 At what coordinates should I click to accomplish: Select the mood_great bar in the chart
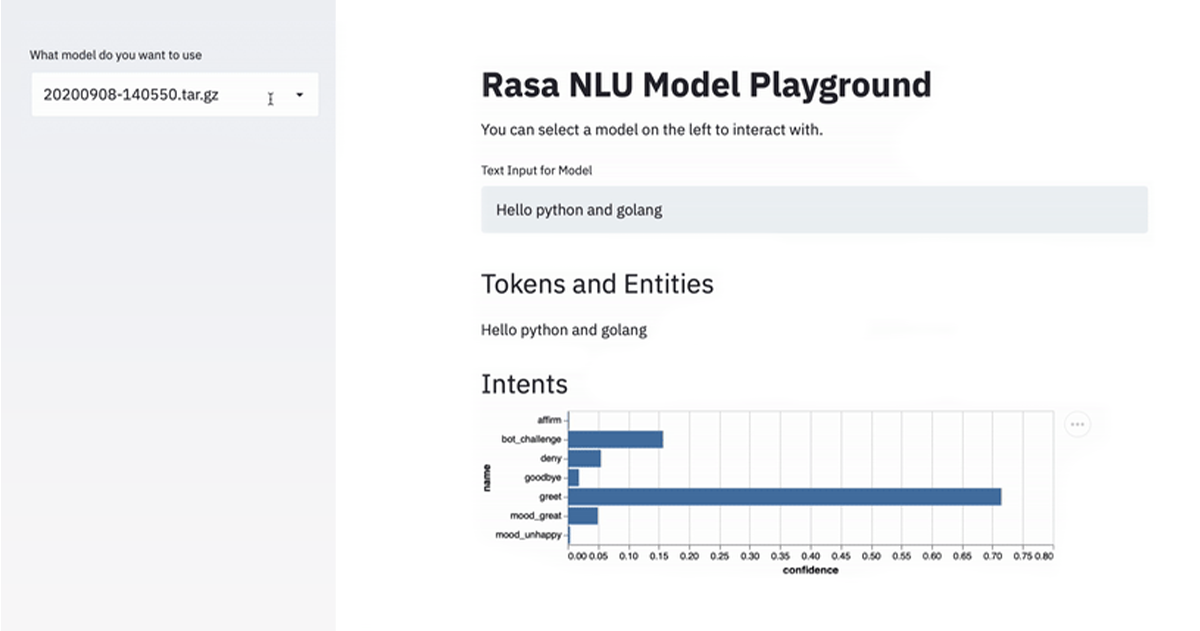tap(583, 516)
